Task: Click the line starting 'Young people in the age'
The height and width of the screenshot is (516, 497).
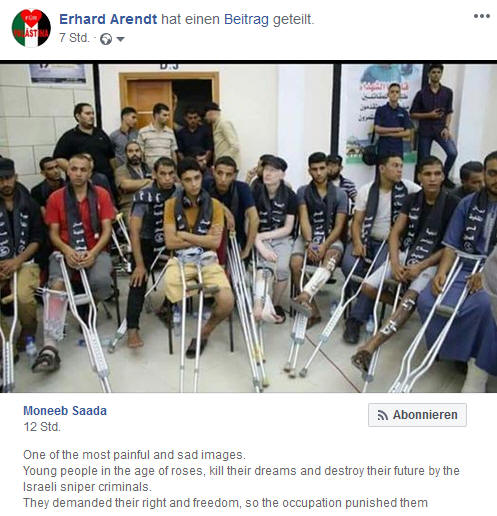Action: 241,471
